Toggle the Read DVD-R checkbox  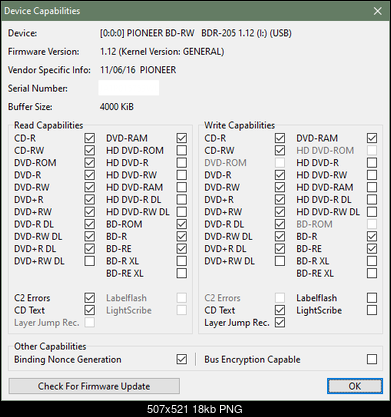[90, 175]
